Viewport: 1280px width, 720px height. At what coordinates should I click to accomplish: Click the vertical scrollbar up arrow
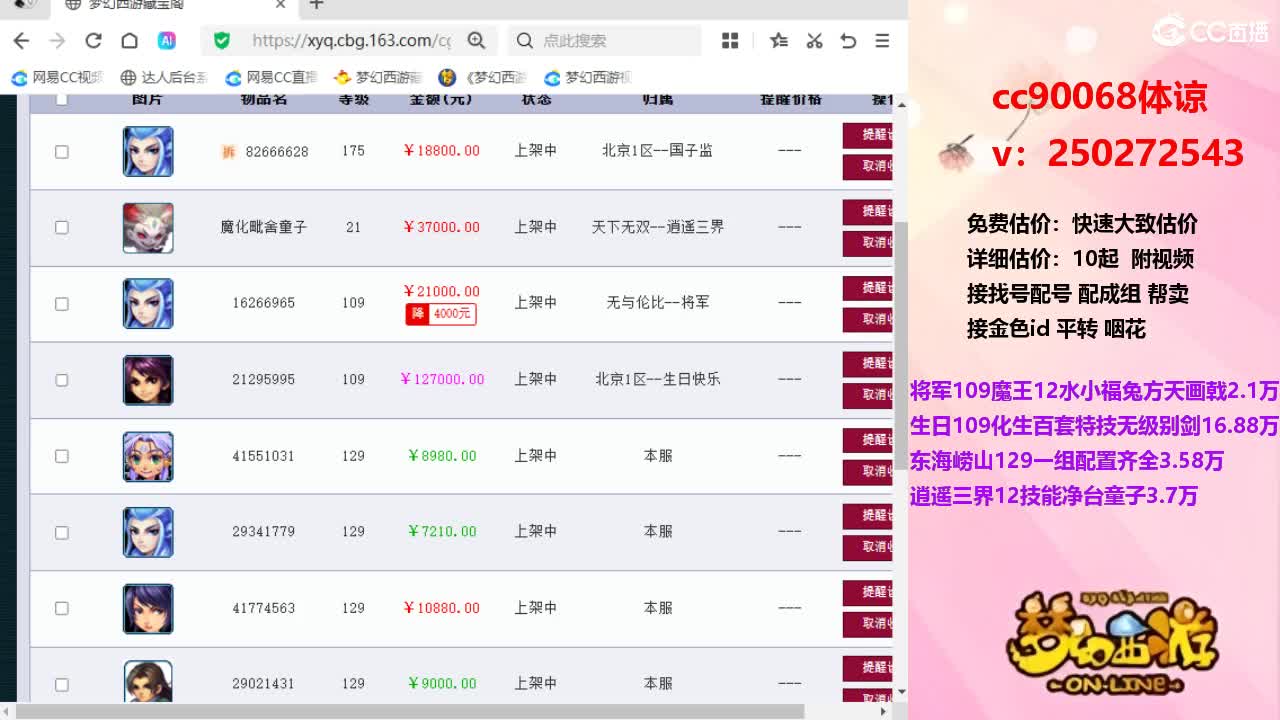click(x=901, y=104)
